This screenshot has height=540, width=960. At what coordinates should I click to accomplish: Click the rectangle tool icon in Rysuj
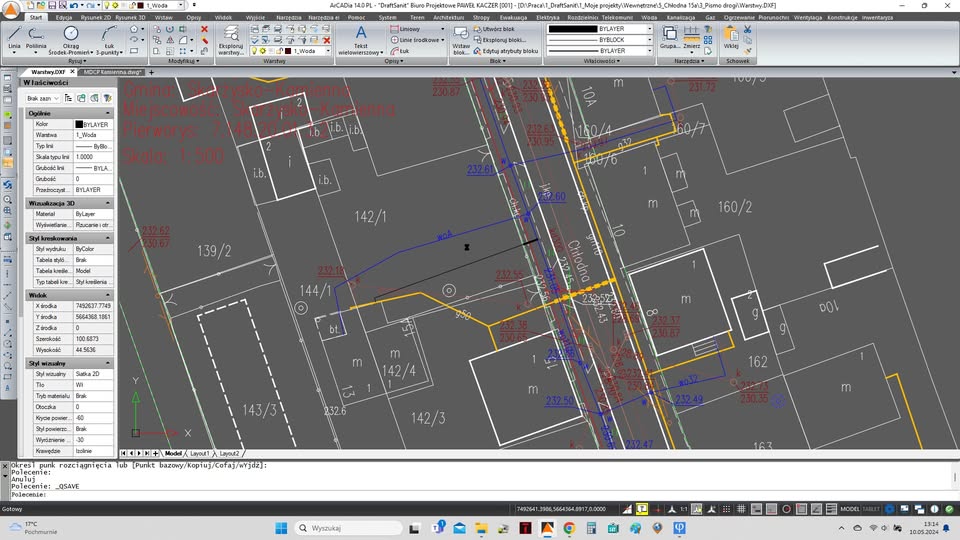click(134, 51)
